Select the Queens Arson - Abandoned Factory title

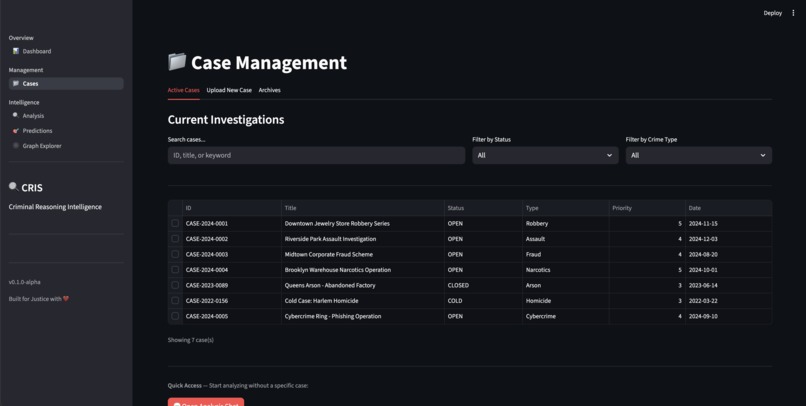point(330,285)
